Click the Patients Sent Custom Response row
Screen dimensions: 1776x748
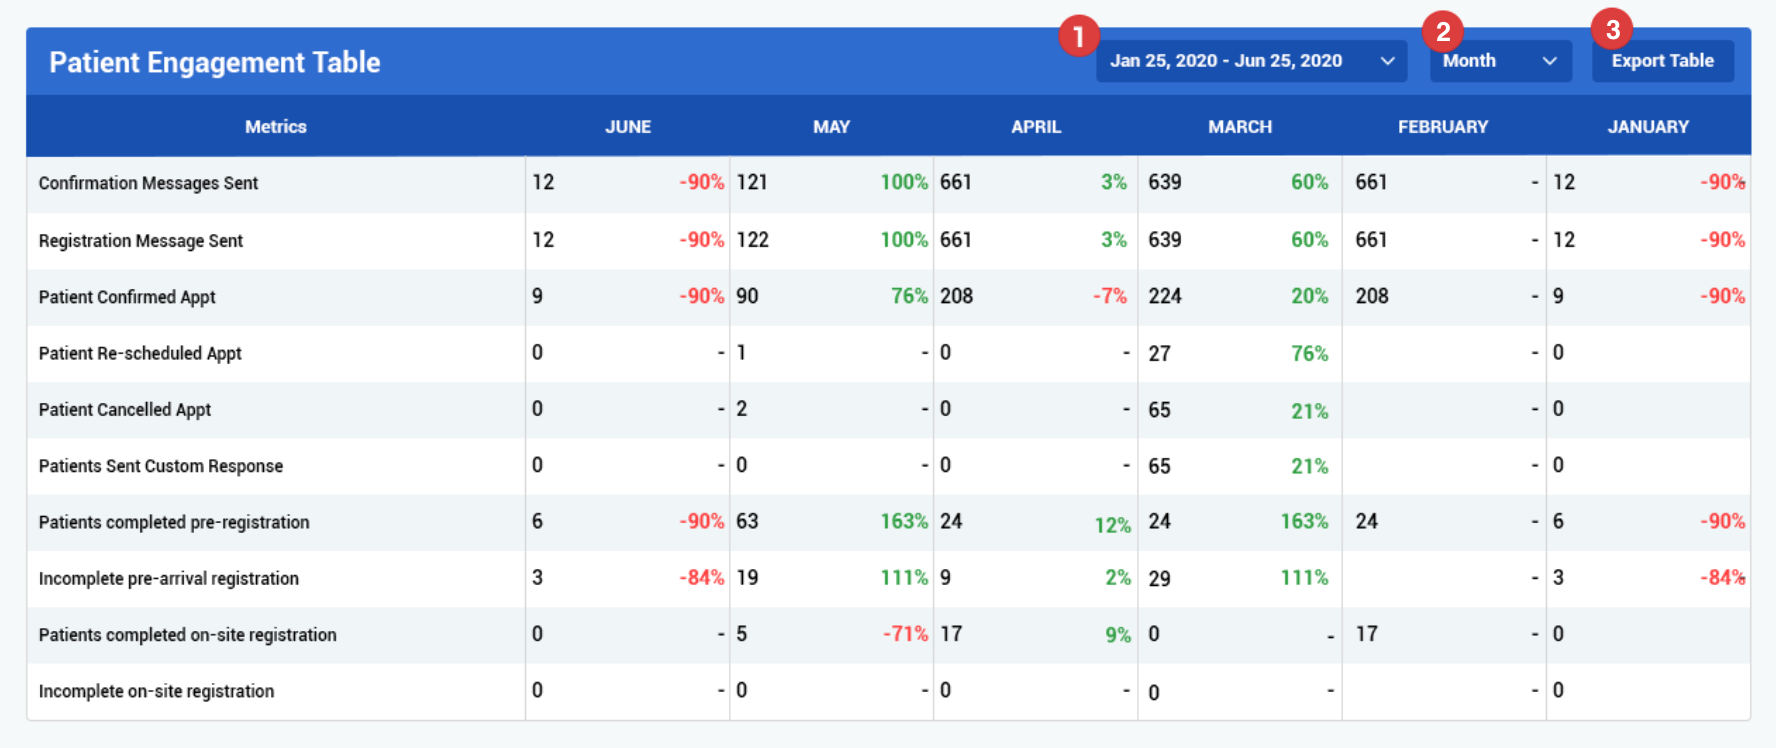[x=888, y=466]
